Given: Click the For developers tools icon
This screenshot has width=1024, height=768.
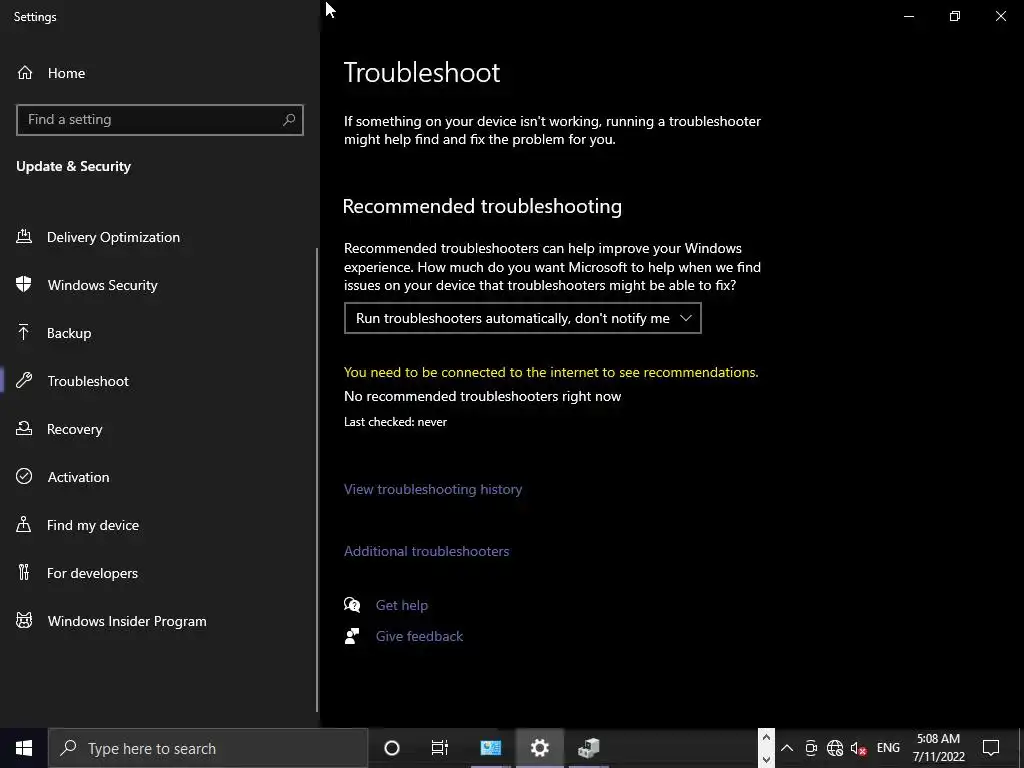Looking at the screenshot, I should pos(24,572).
